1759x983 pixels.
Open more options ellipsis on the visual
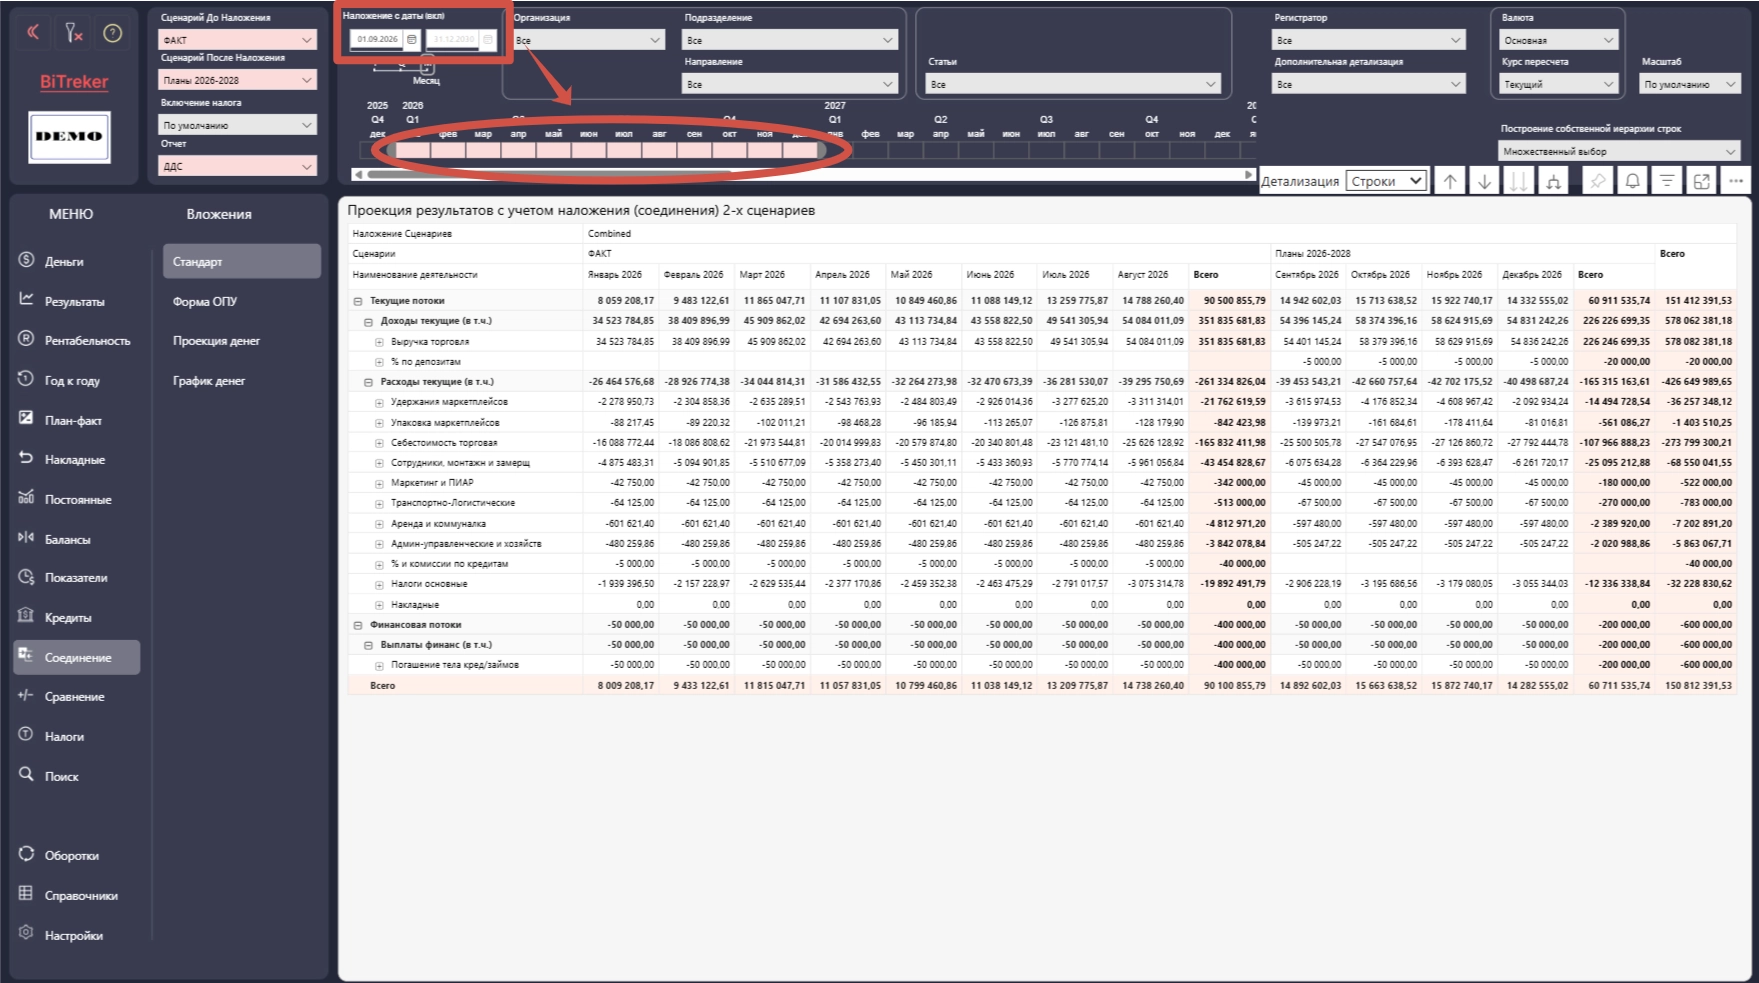pyautogui.click(x=1735, y=181)
